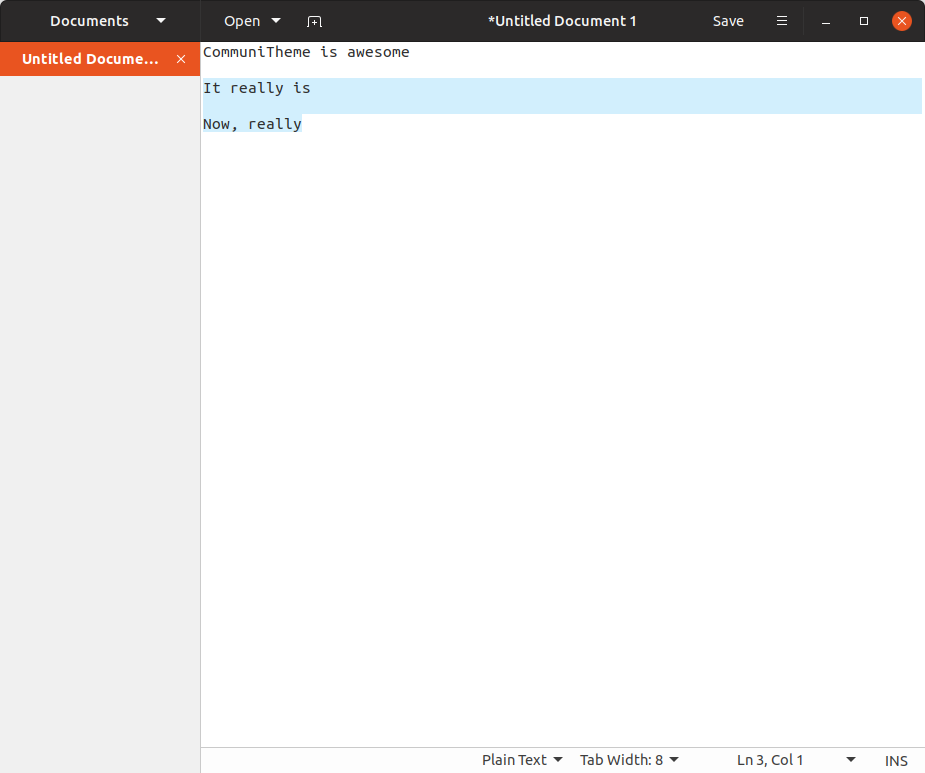Click Open to browse for a file
Viewport: 925px width, 773px height.
click(x=240, y=21)
